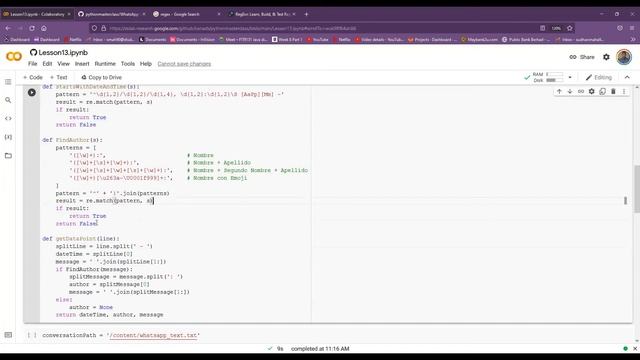Open the user account avatar

pyautogui.click(x=624, y=57)
